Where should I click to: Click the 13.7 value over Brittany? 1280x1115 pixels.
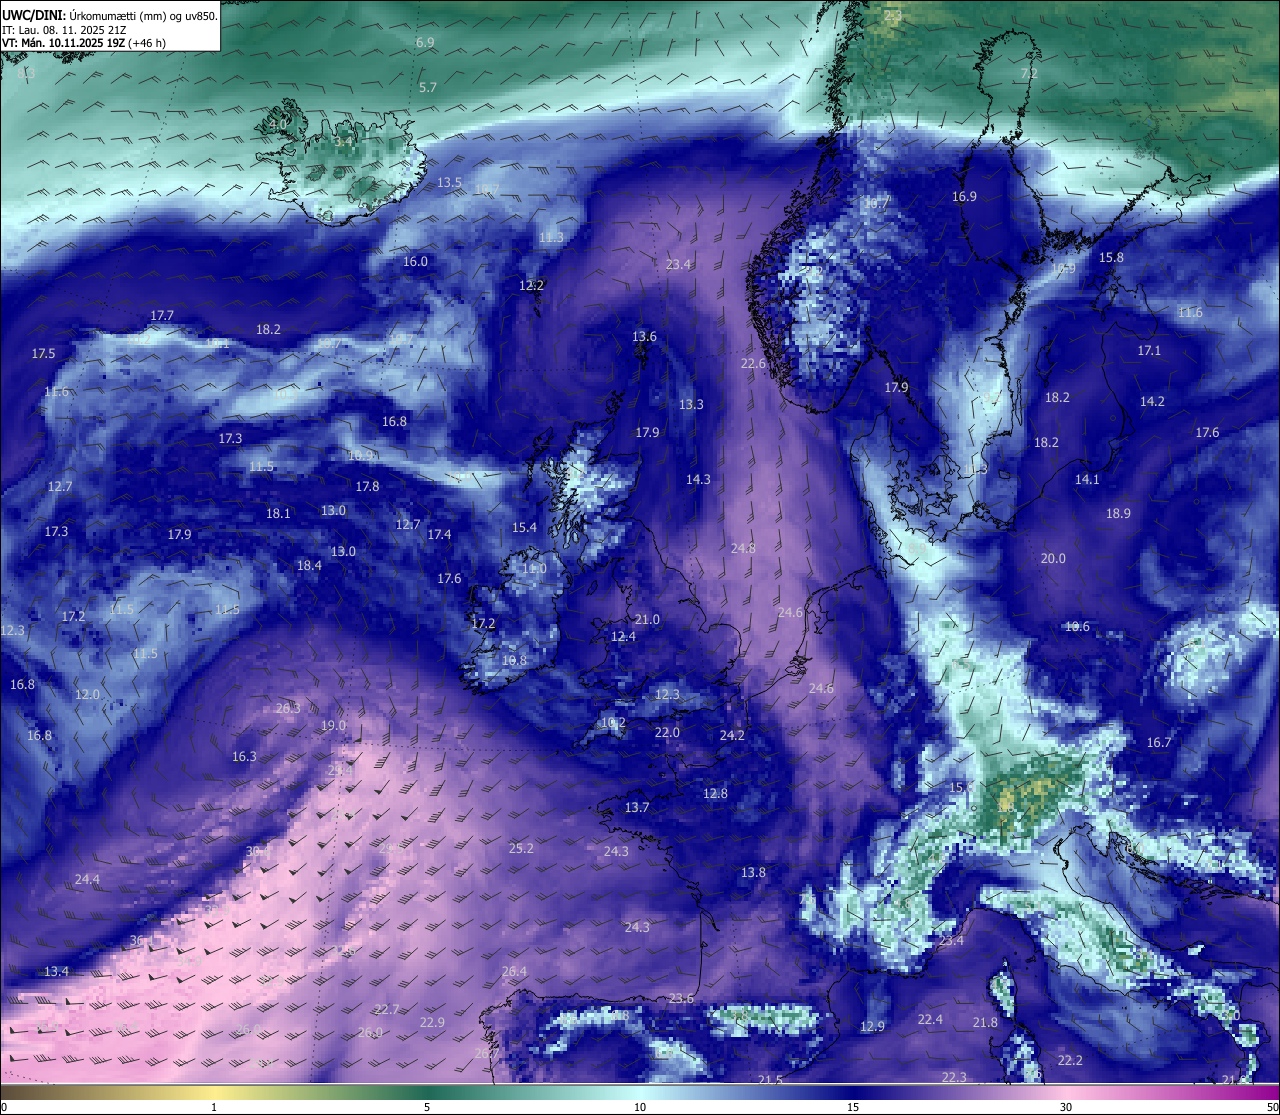pos(637,808)
